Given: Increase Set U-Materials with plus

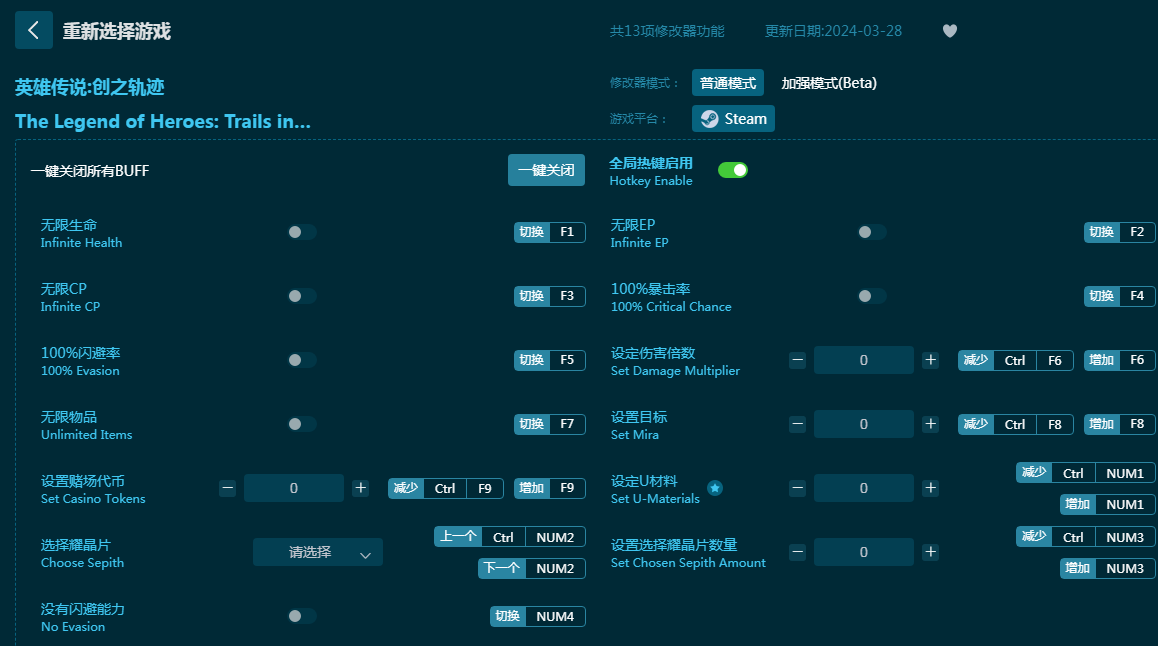Looking at the screenshot, I should click(931, 488).
